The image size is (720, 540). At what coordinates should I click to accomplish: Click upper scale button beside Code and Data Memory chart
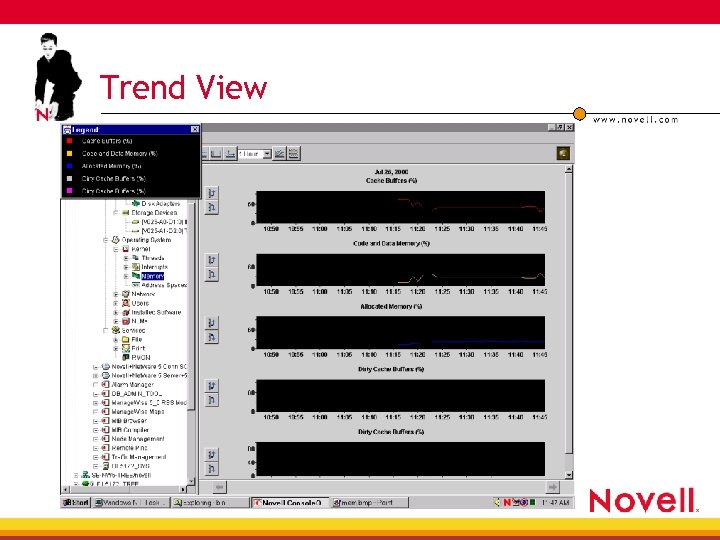click(211, 260)
